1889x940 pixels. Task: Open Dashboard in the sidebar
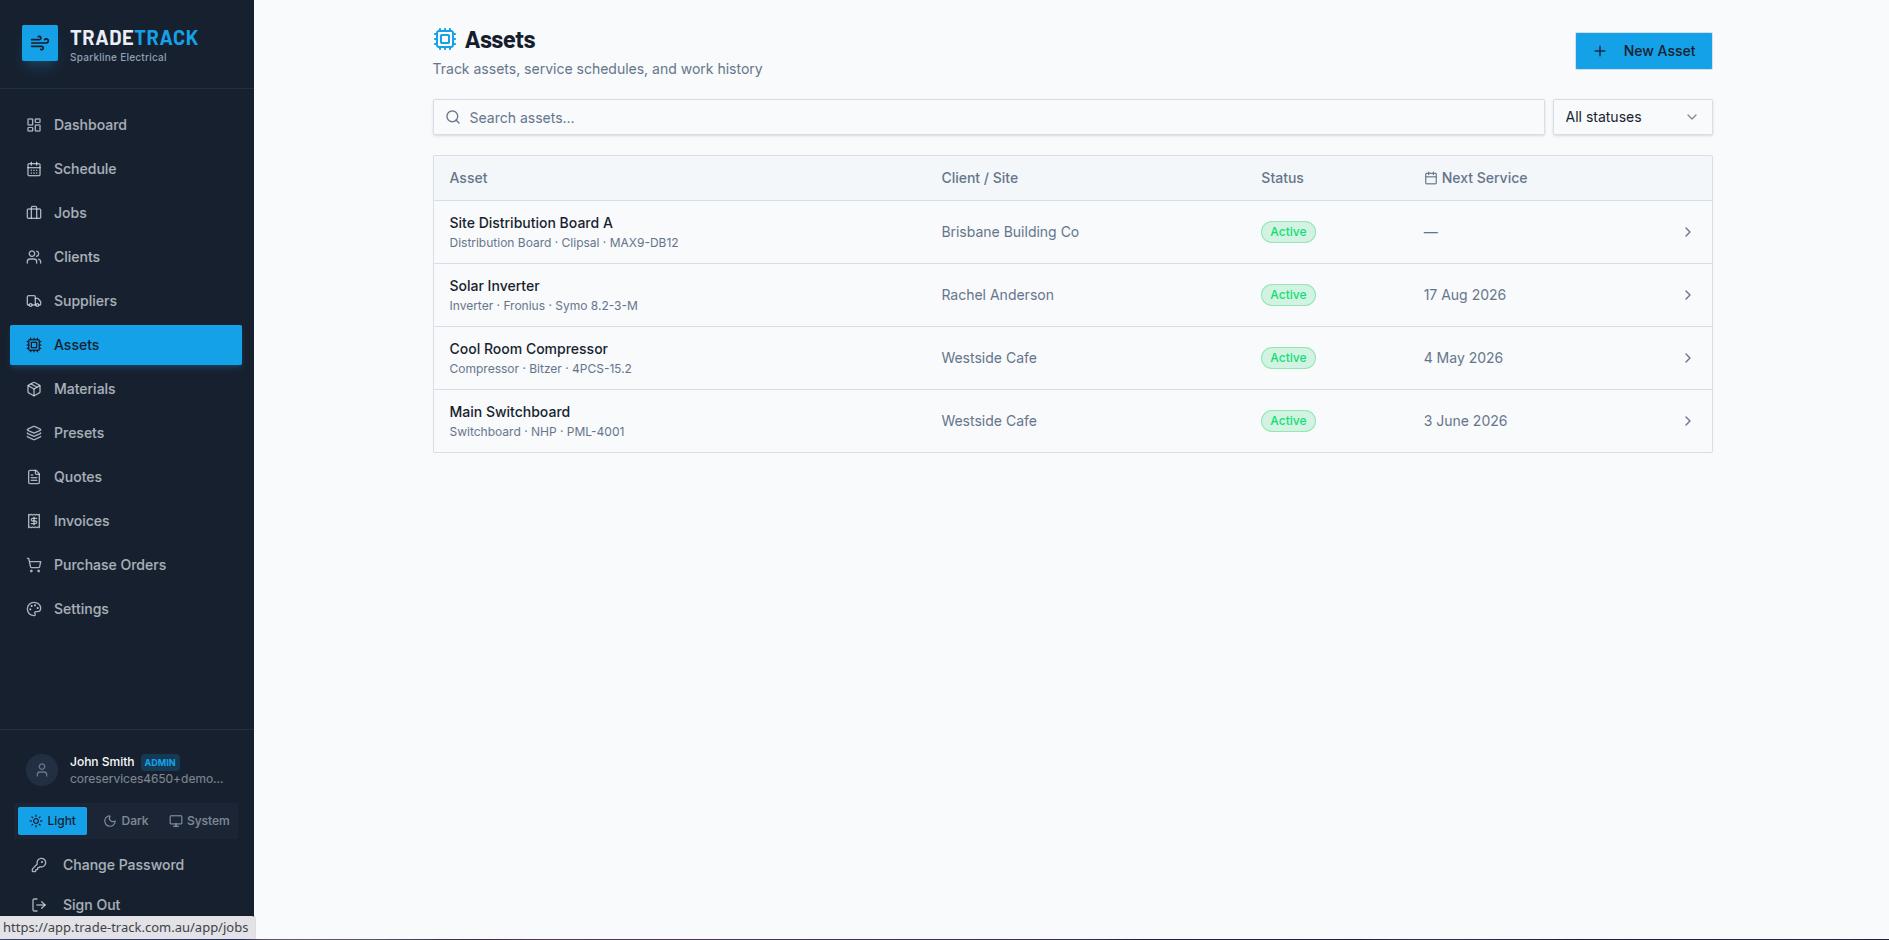(126, 125)
